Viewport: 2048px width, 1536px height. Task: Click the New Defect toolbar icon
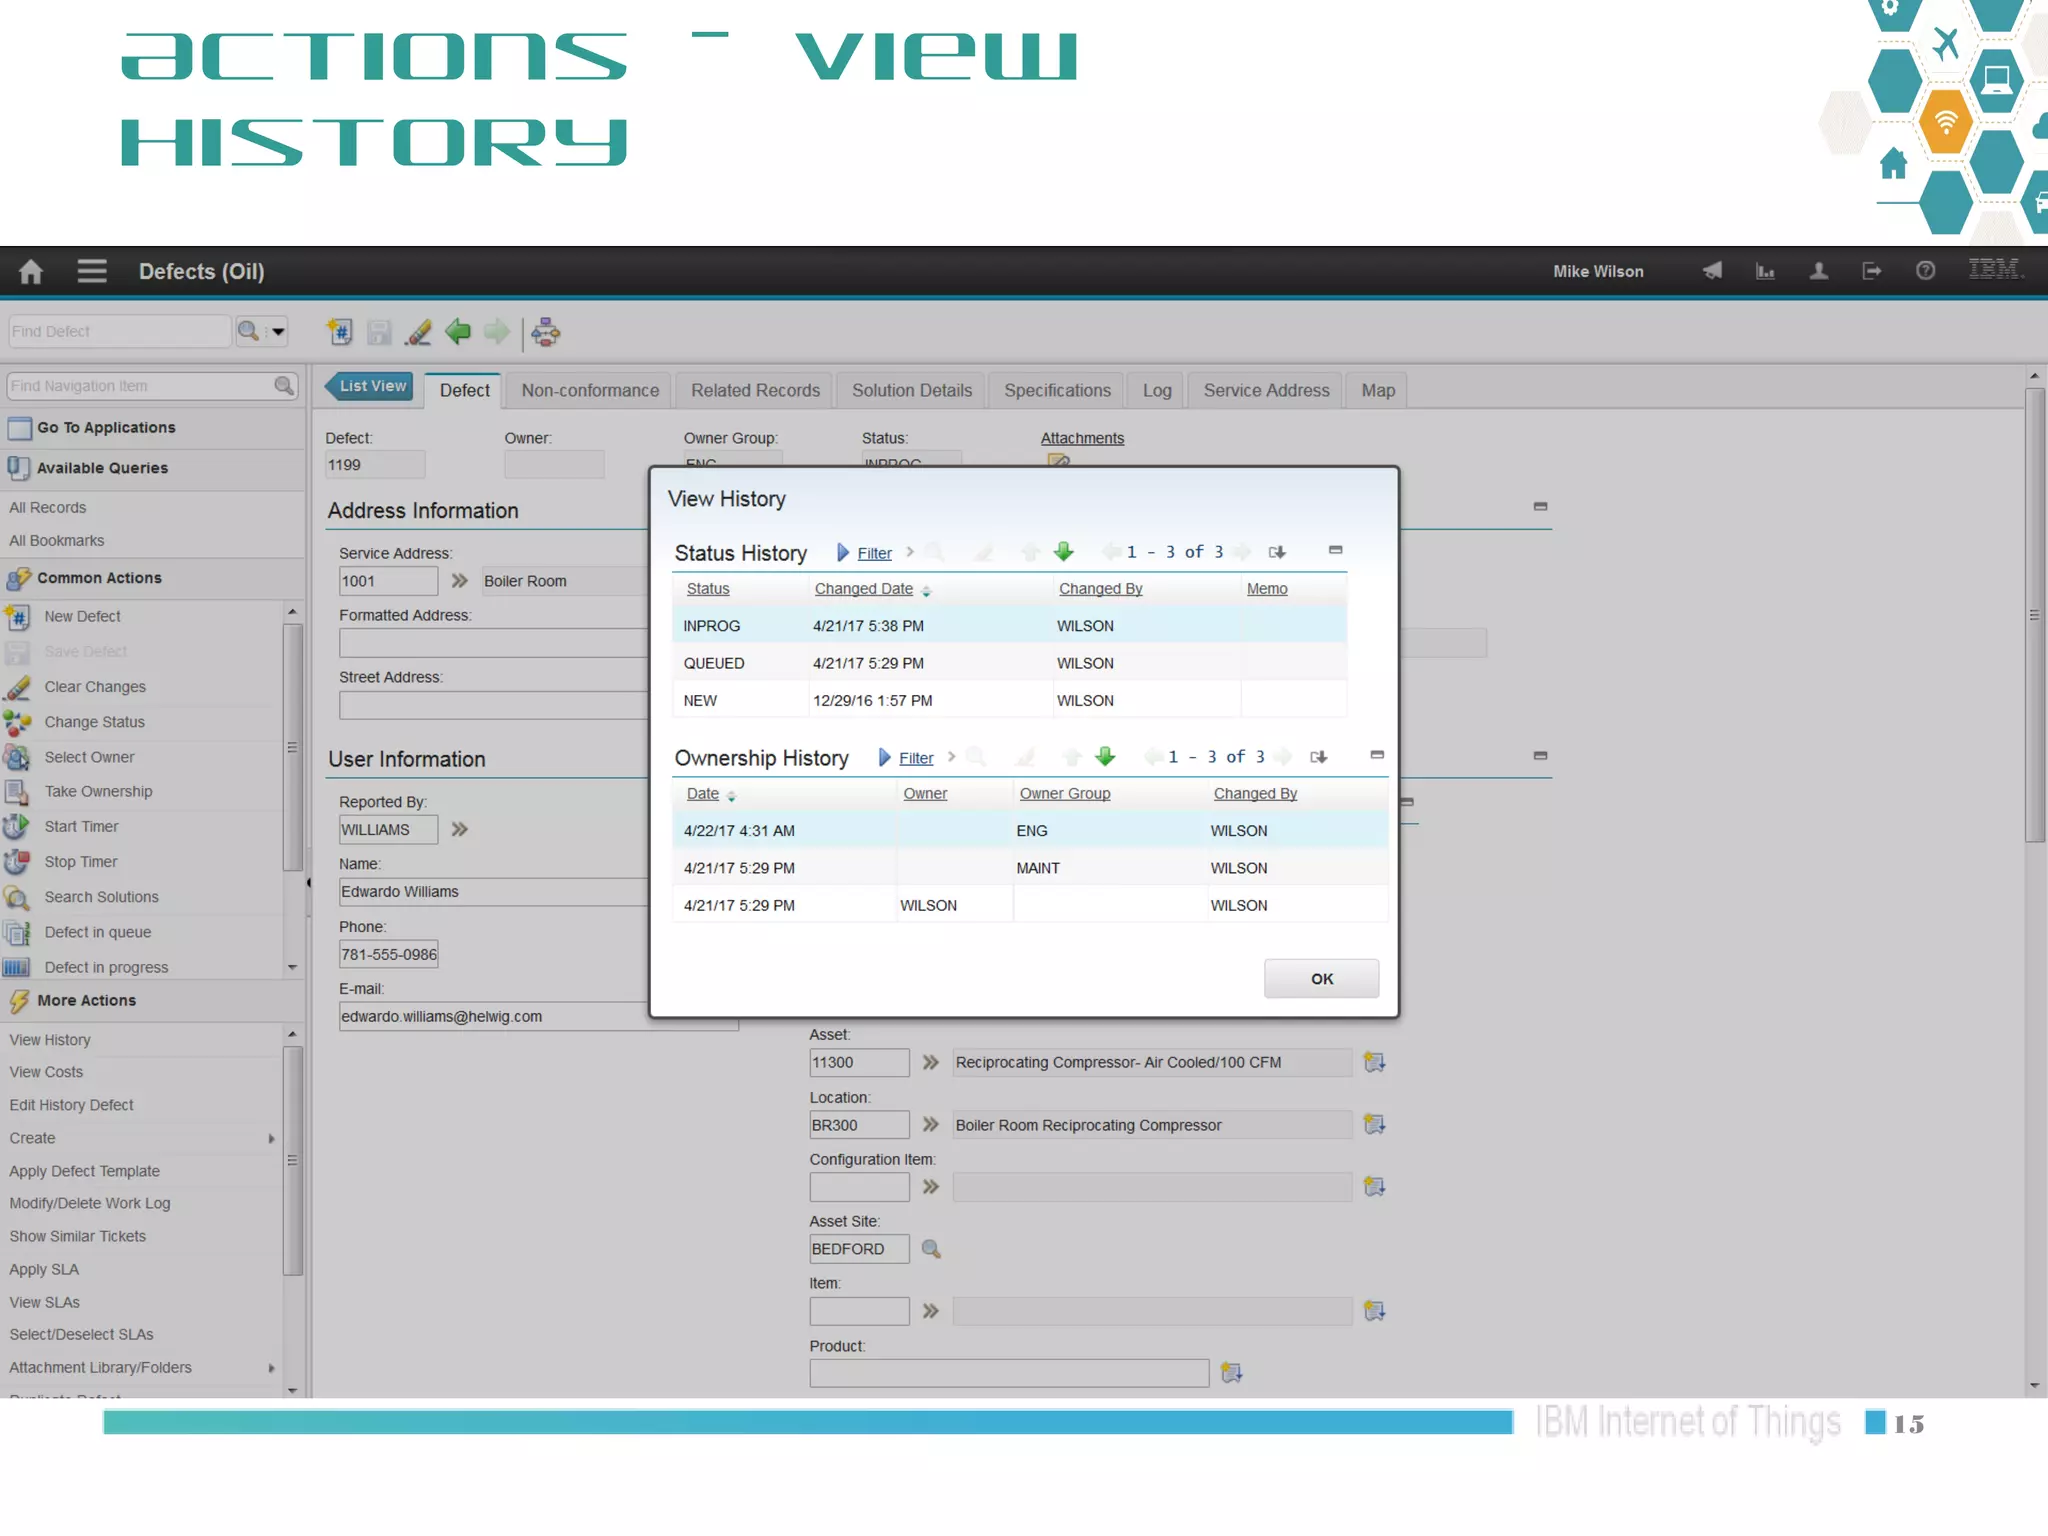340,332
